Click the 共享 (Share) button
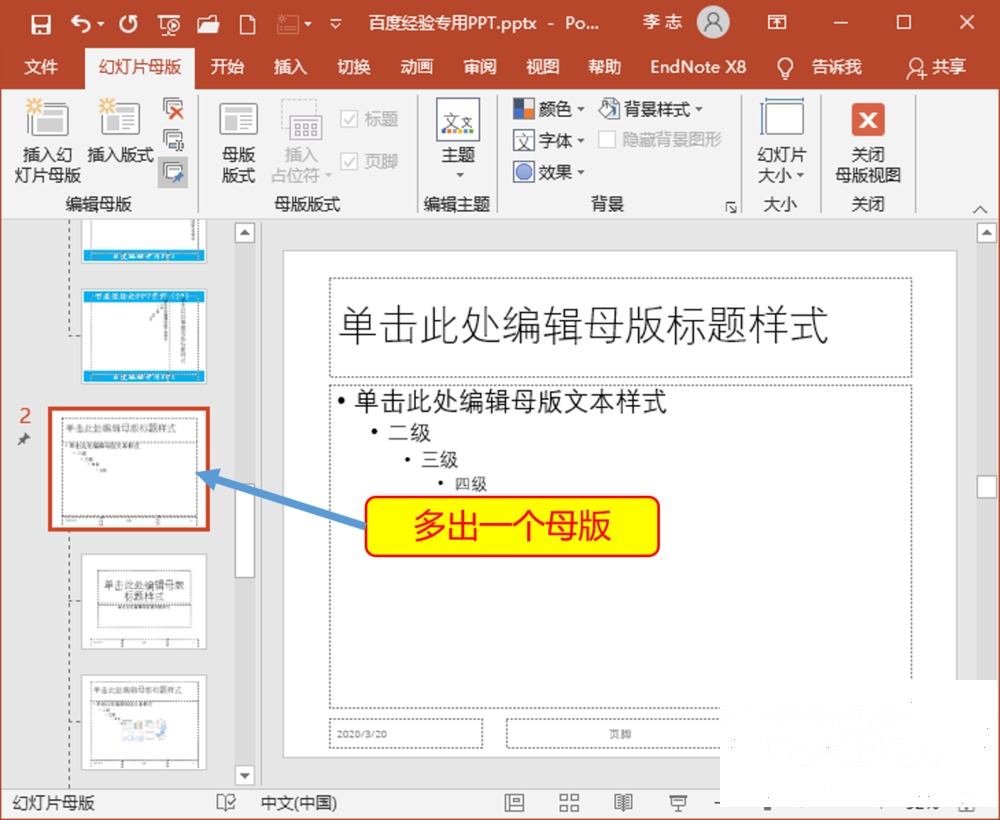The image size is (1000, 820). click(936, 67)
